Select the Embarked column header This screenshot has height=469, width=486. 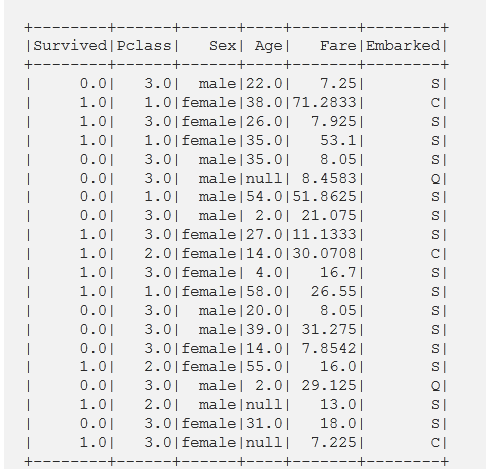[x=403, y=46]
